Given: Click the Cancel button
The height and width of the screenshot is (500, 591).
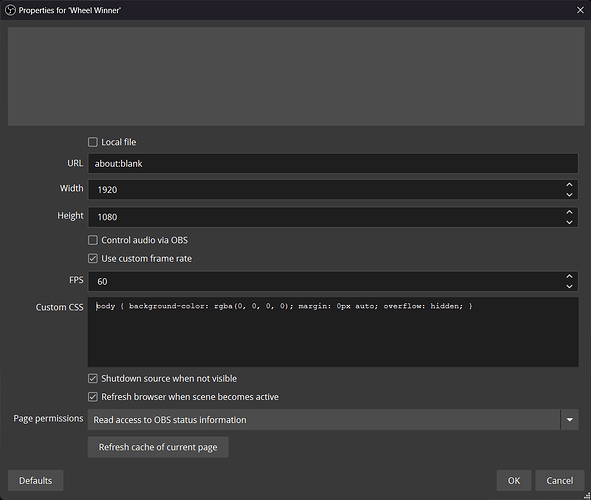Looking at the screenshot, I should tap(560, 480).
